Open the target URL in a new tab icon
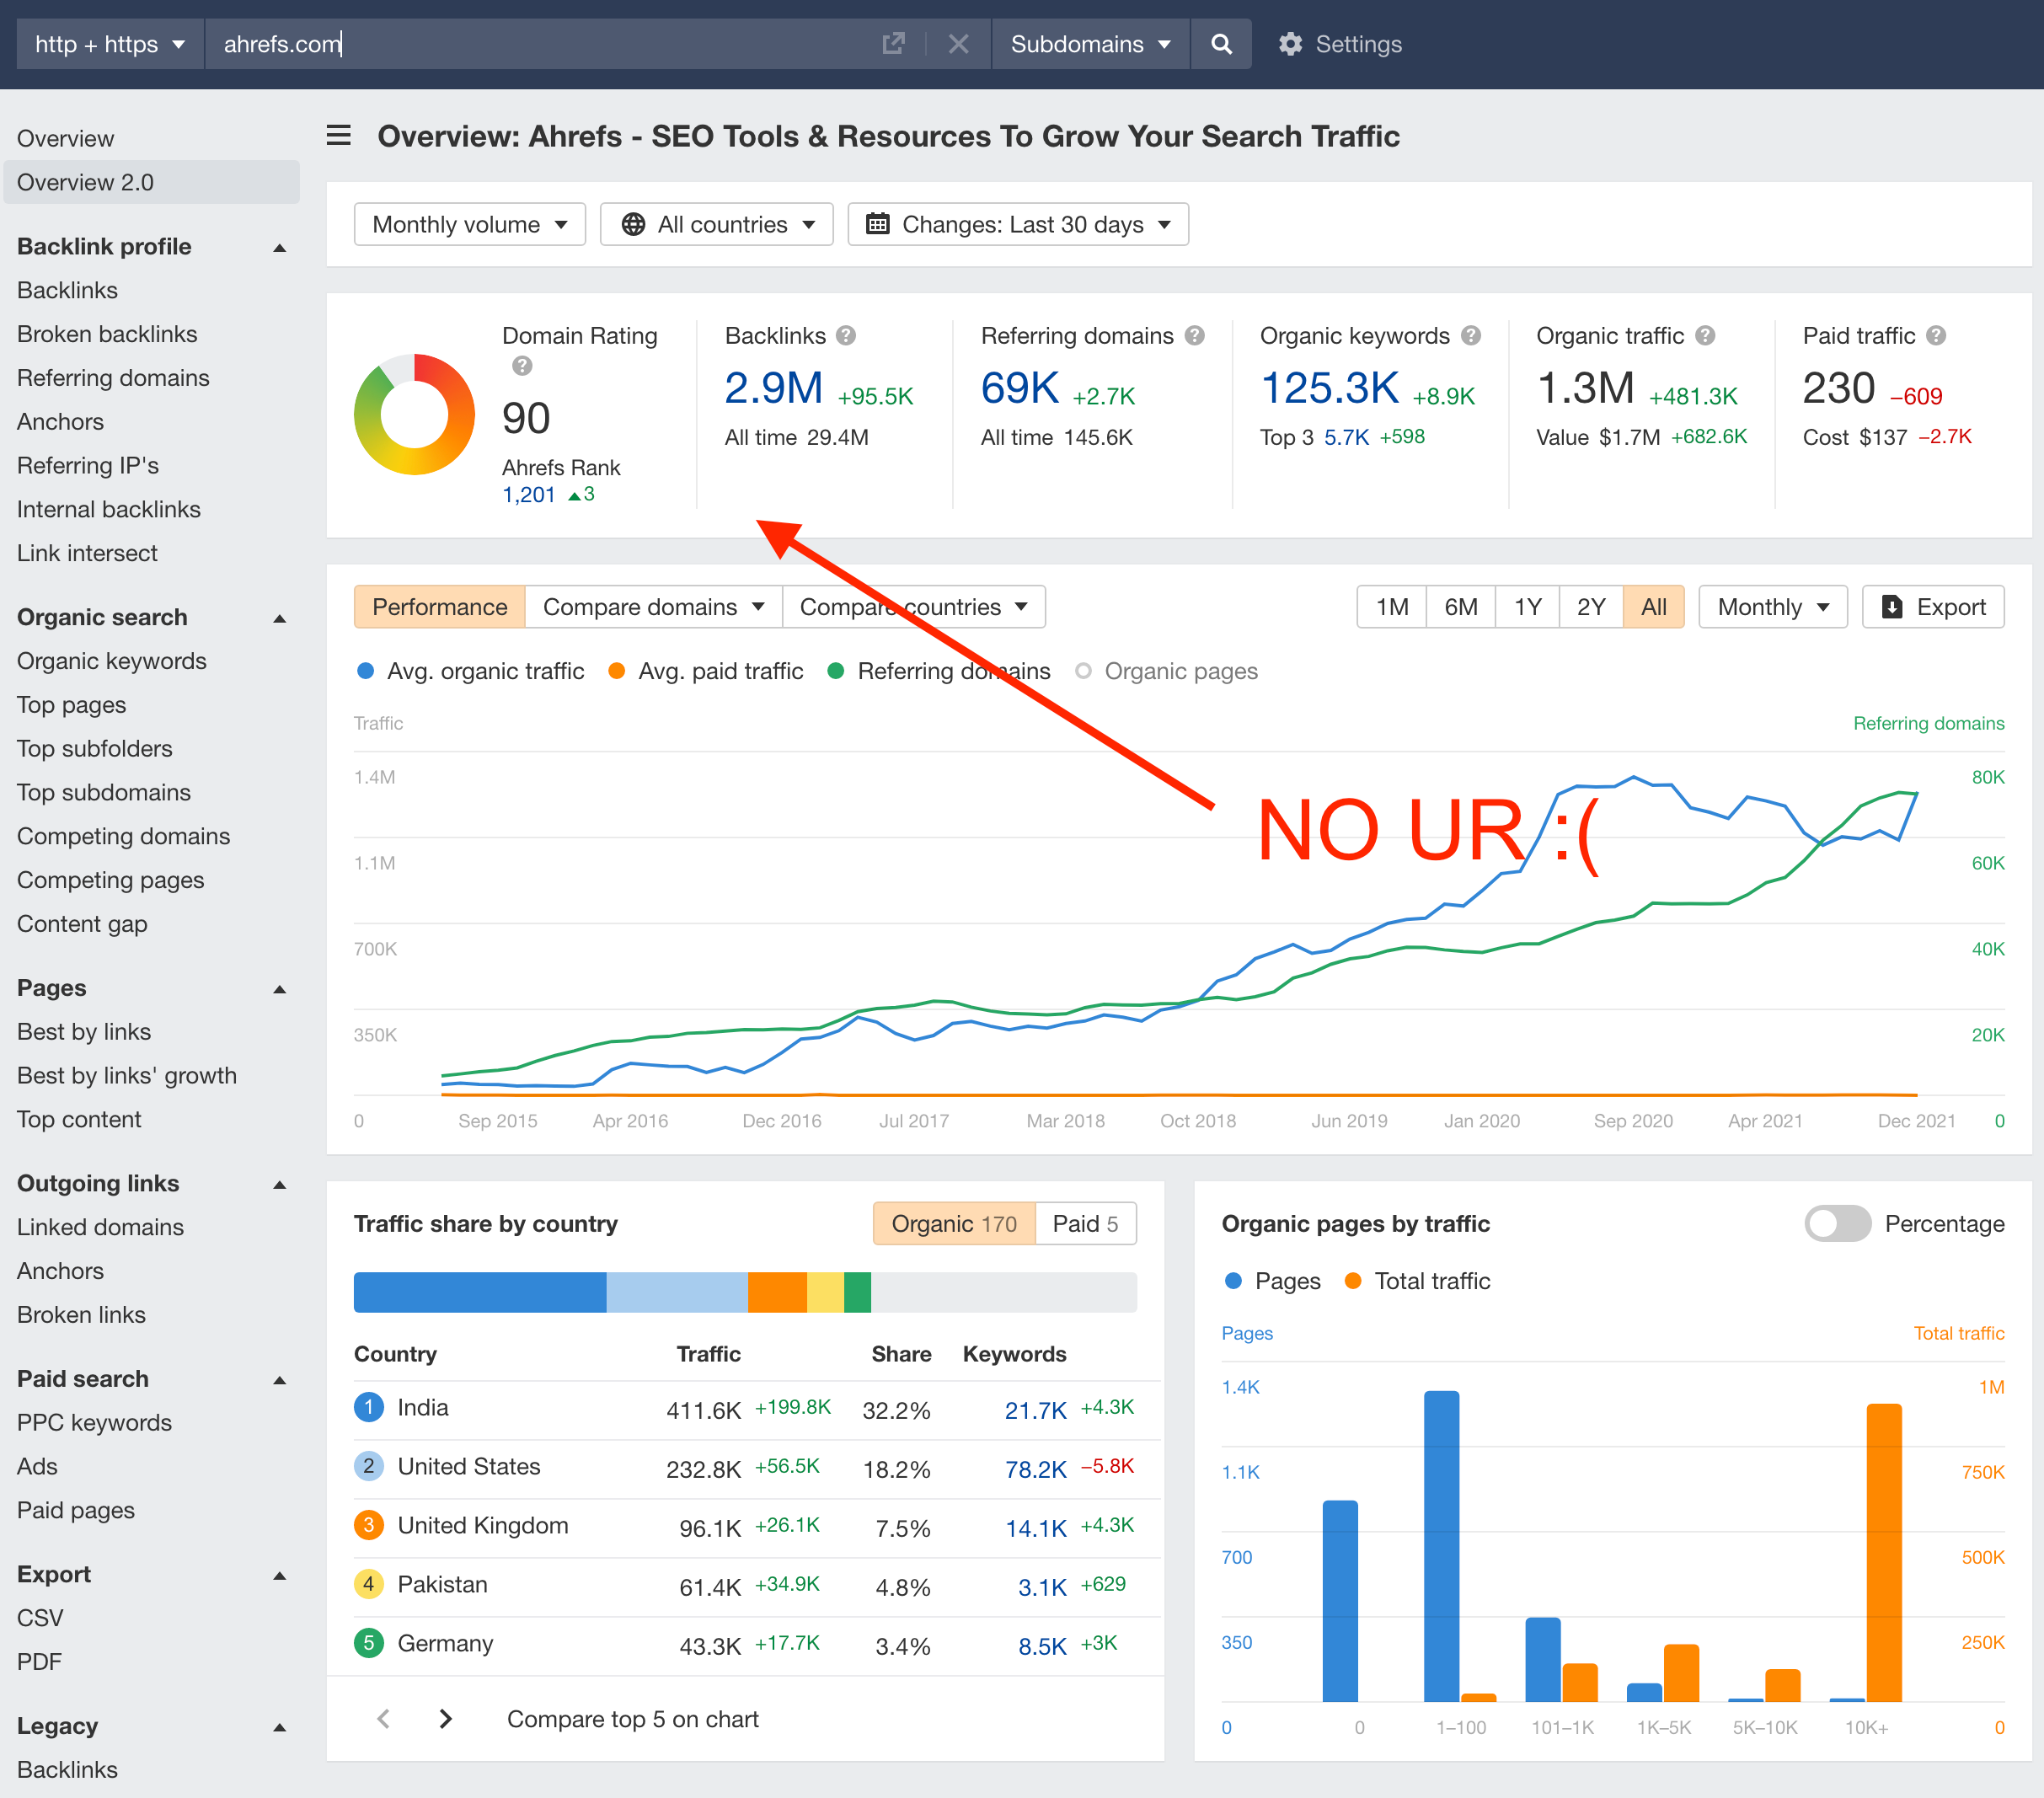 [x=892, y=44]
